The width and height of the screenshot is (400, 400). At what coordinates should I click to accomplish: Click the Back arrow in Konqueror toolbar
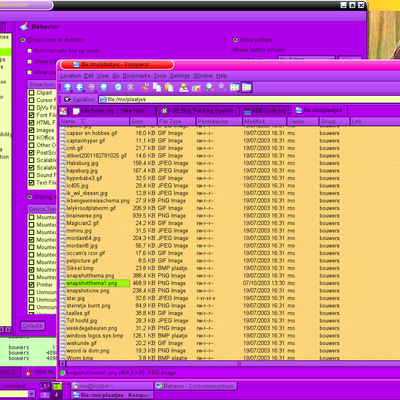click(x=80, y=87)
